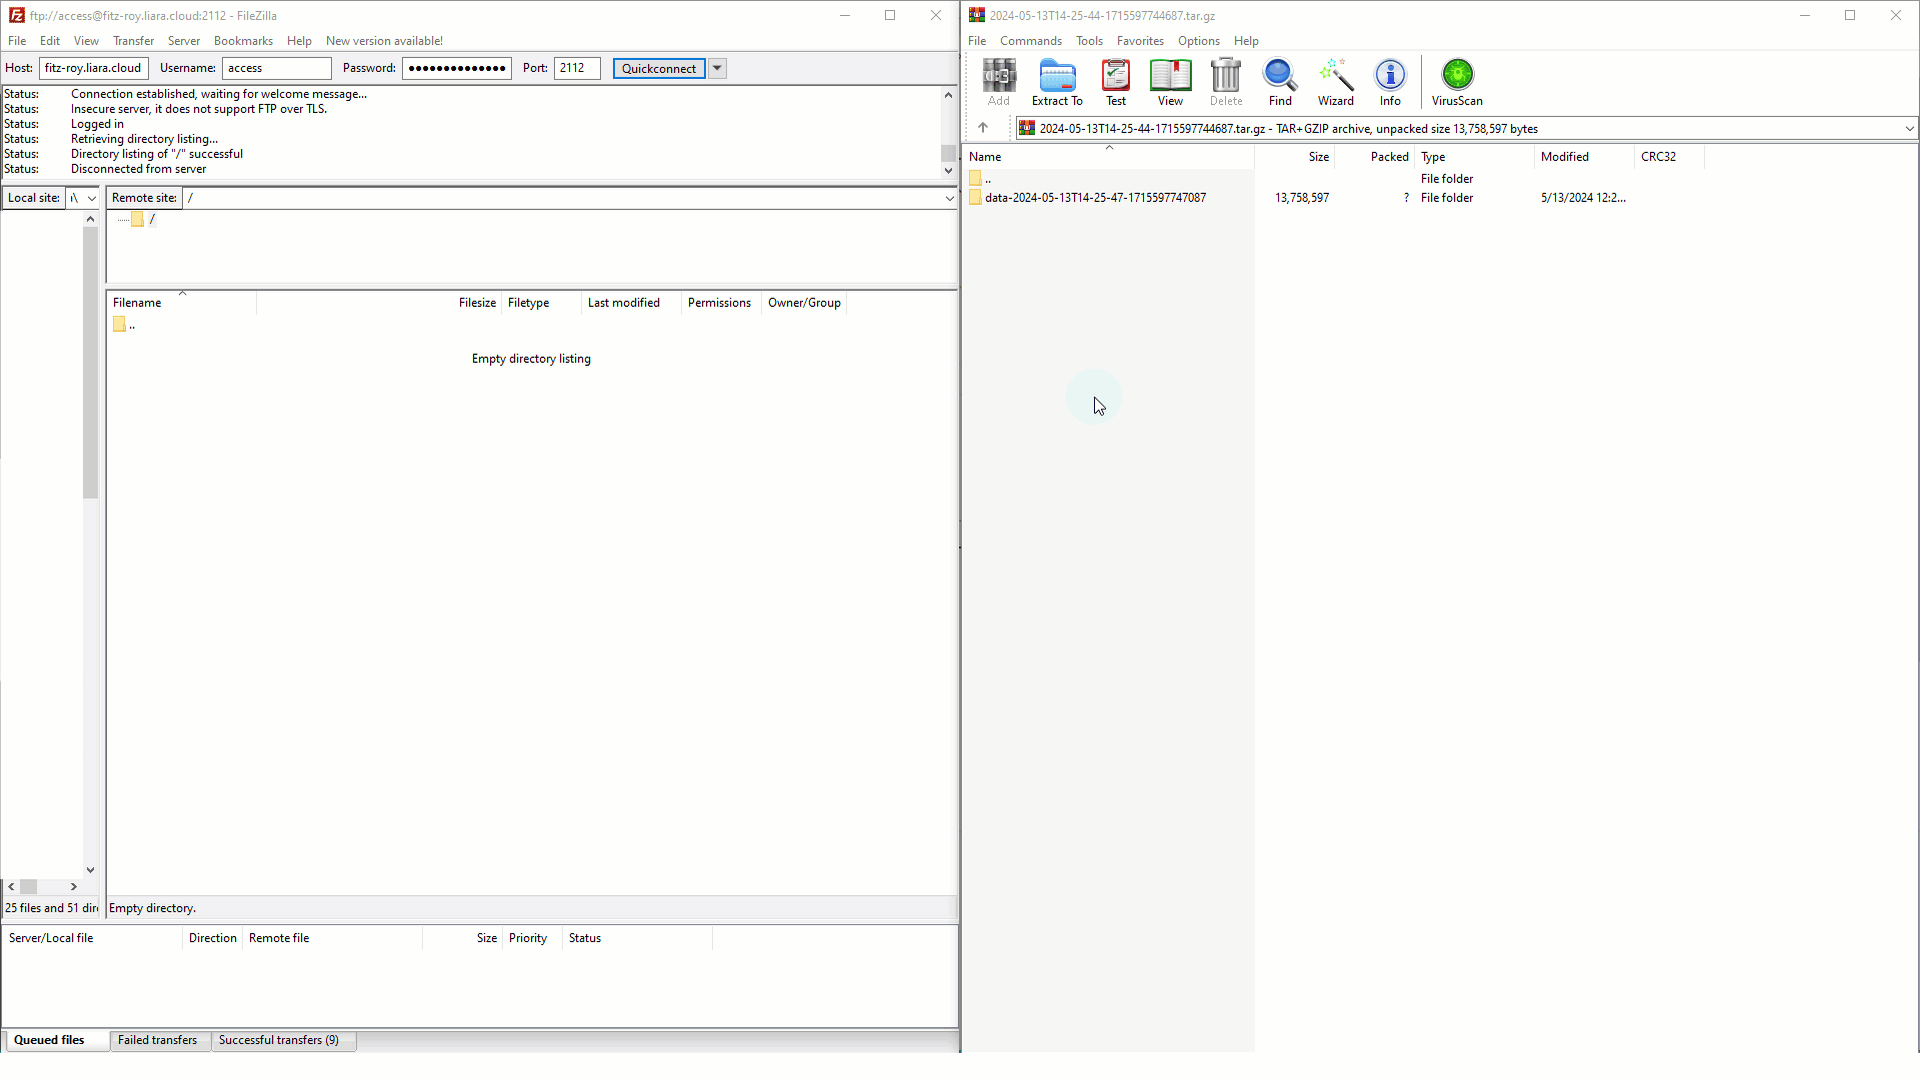
Task: Click the Add archive tool in WinRAR
Action: 998,83
